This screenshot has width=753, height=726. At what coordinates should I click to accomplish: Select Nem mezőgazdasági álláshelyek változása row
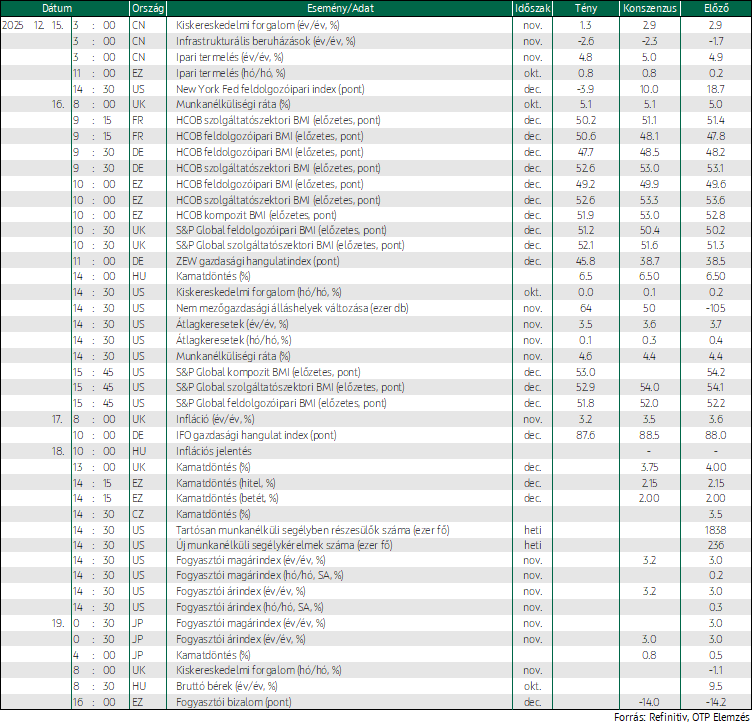(376, 308)
